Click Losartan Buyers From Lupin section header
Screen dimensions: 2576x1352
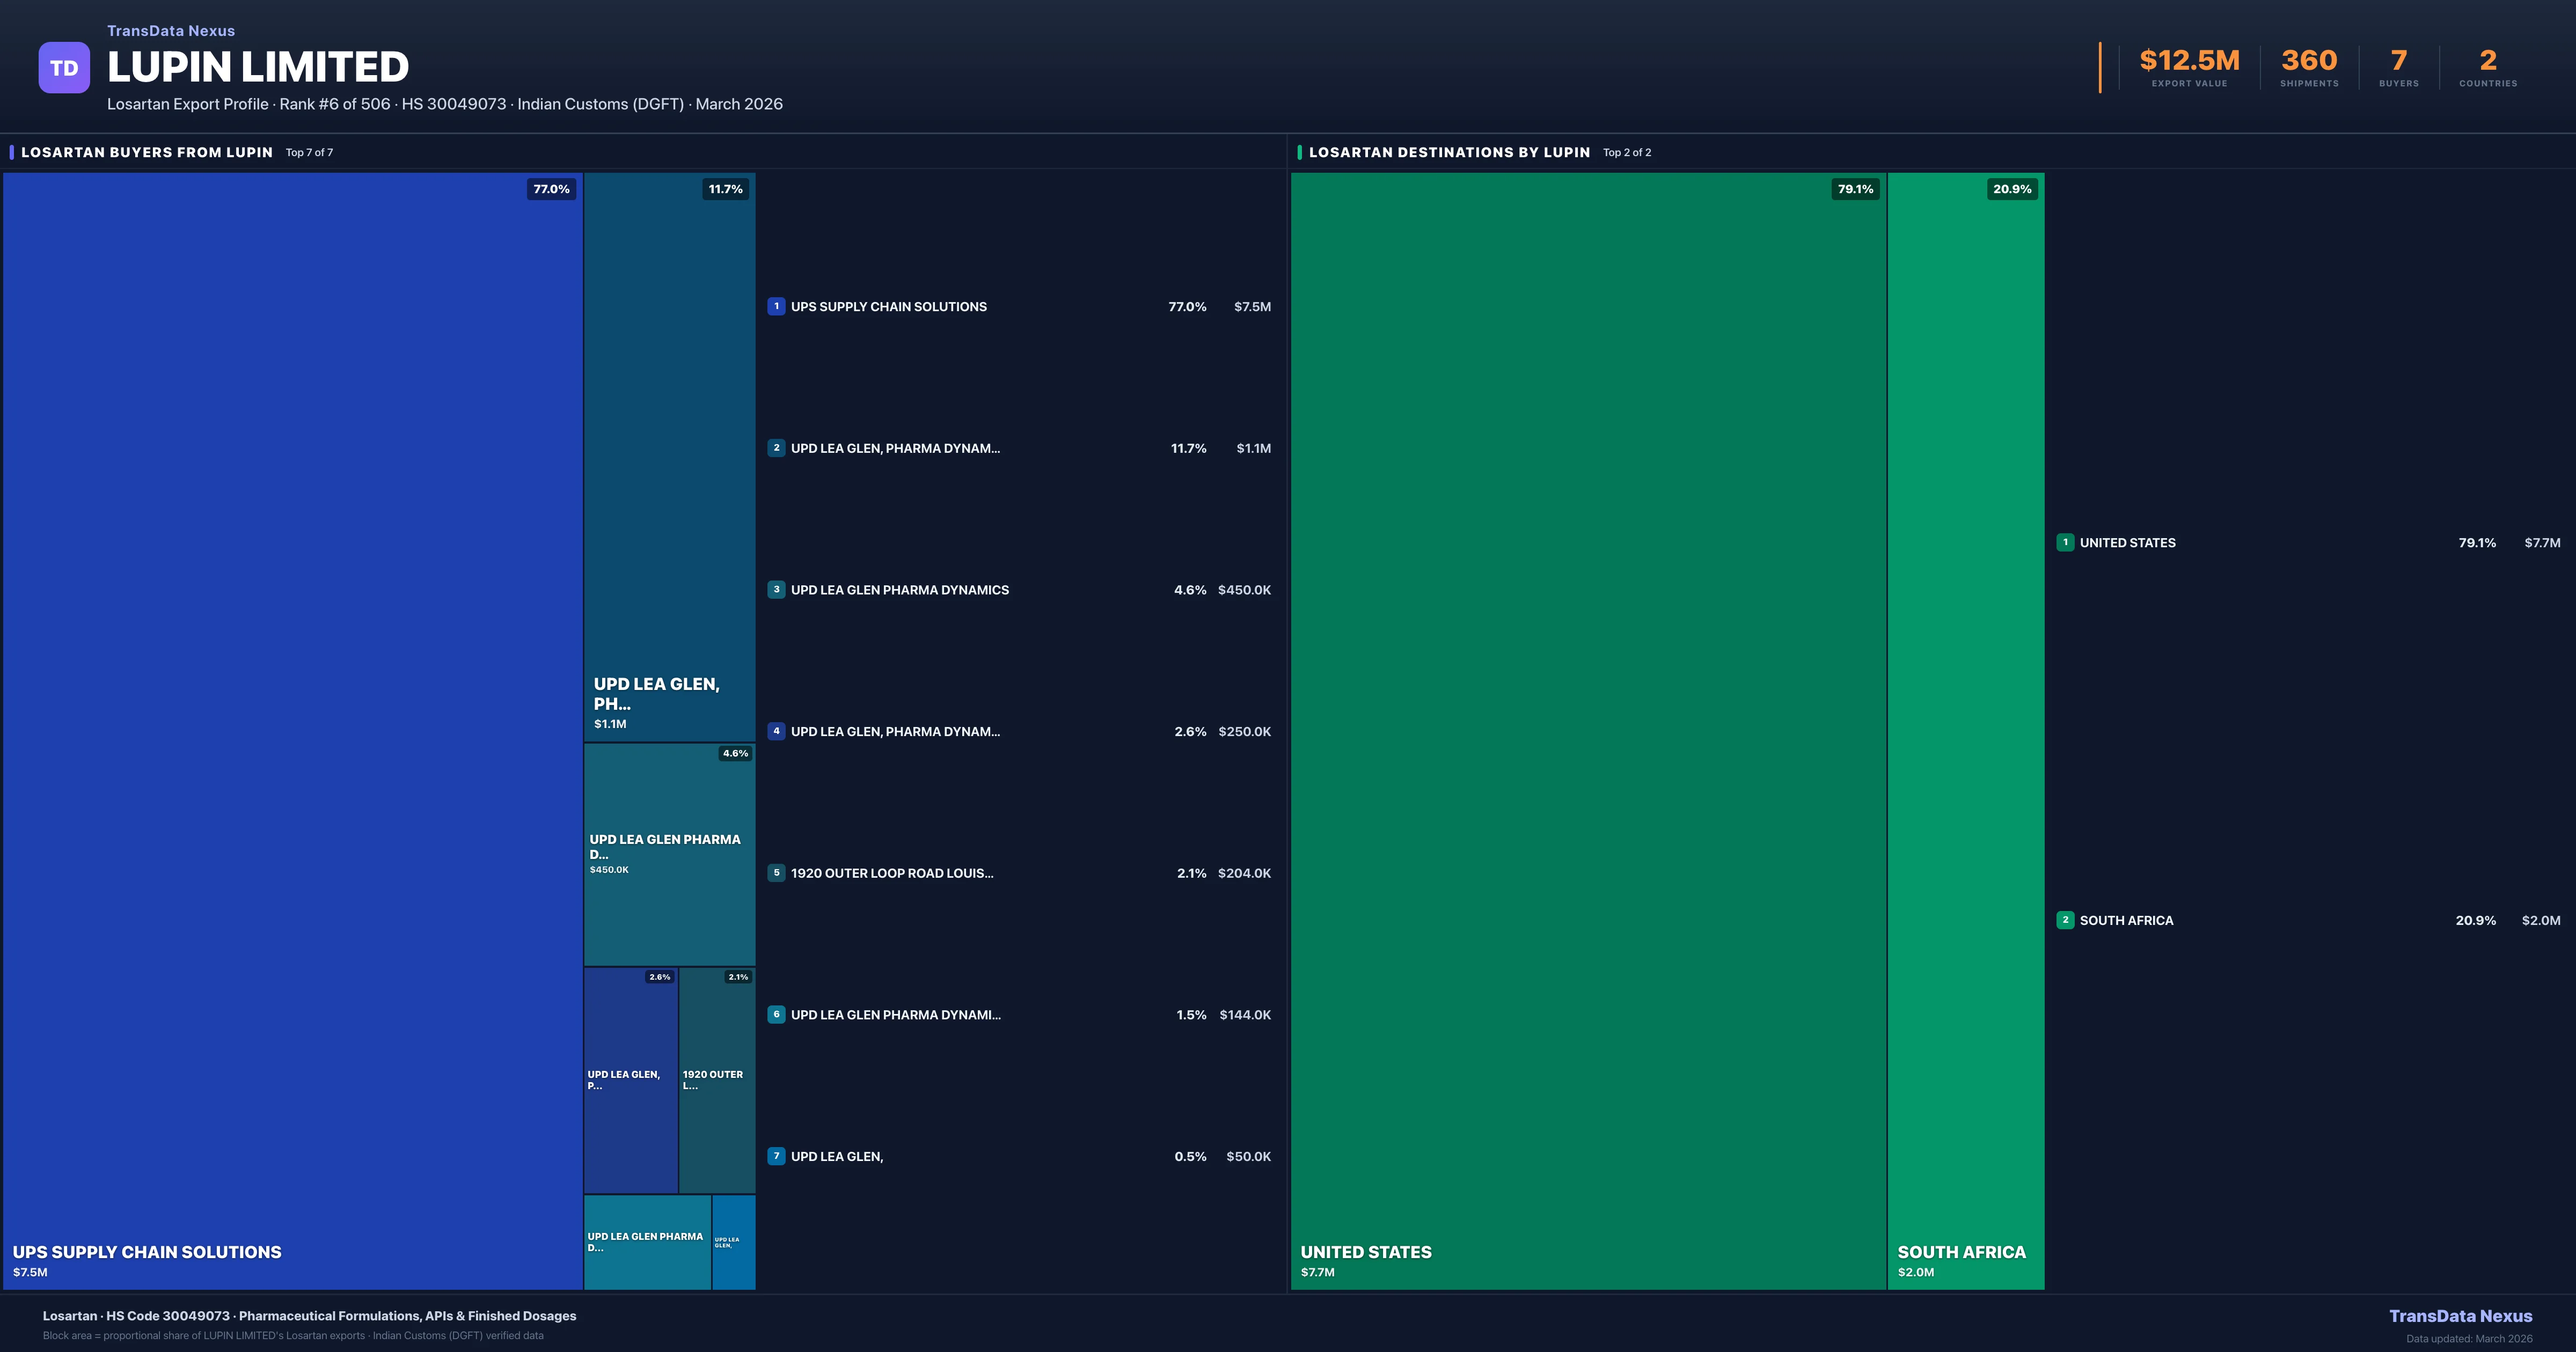click(147, 152)
